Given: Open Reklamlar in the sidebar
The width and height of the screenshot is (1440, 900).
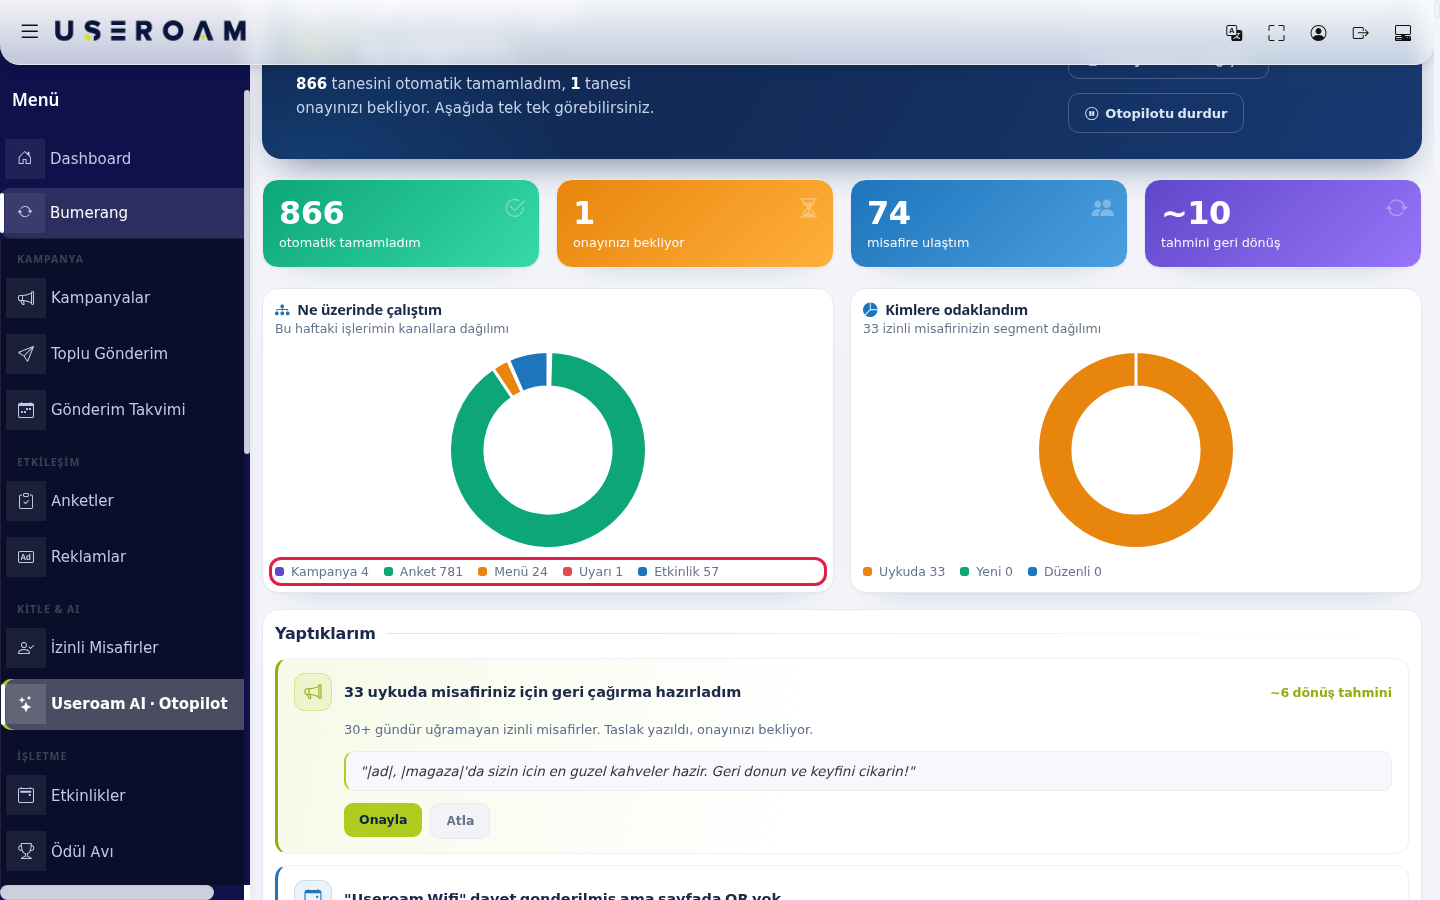Looking at the screenshot, I should tap(122, 557).
